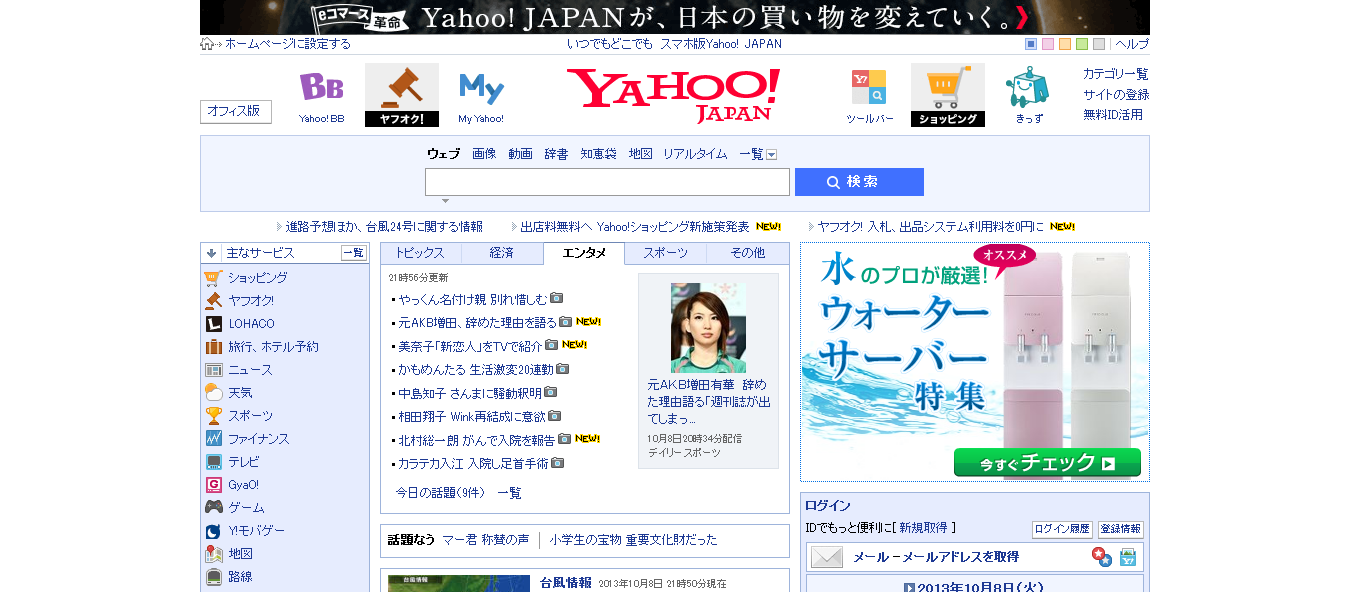This screenshot has height=592, width=1349.
Task: Switch to the その他 tab
Action: pyautogui.click(x=747, y=253)
